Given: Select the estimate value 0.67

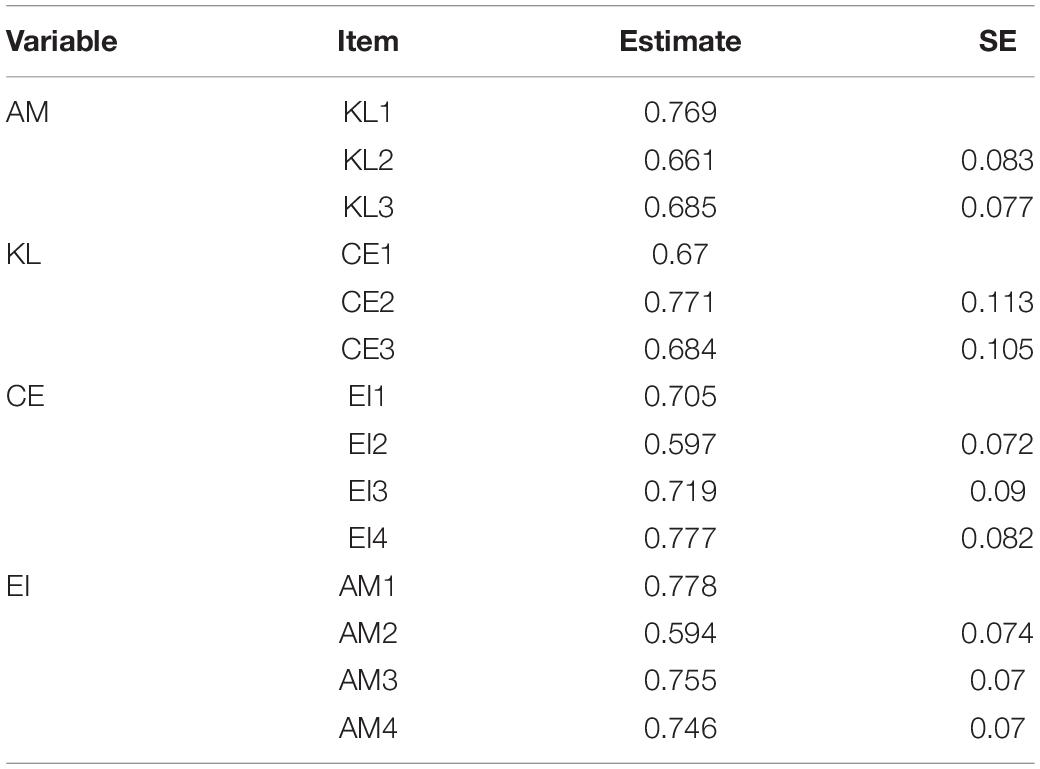Looking at the screenshot, I should pos(680,253).
